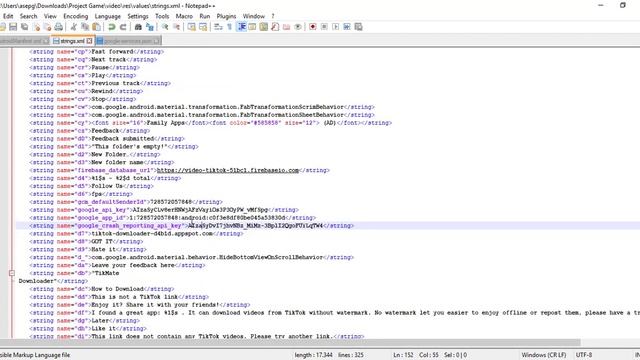
Task: Undo the last edit with the green arrow
Action: (111, 27)
